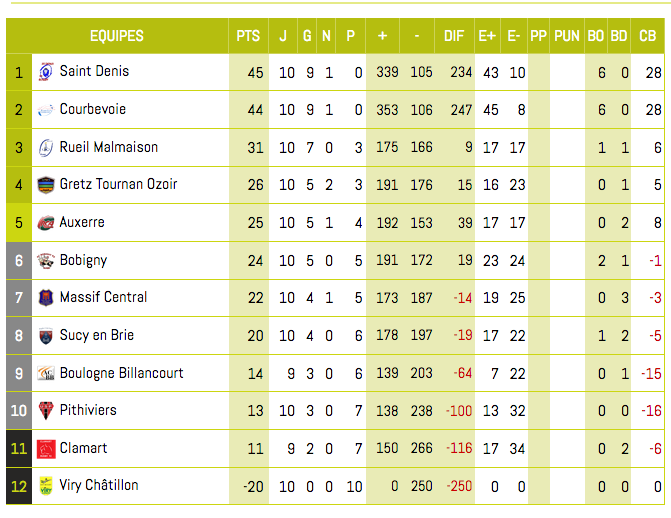Click the Courbevoie club logo
This screenshot has width=671, height=518.
[x=46, y=110]
